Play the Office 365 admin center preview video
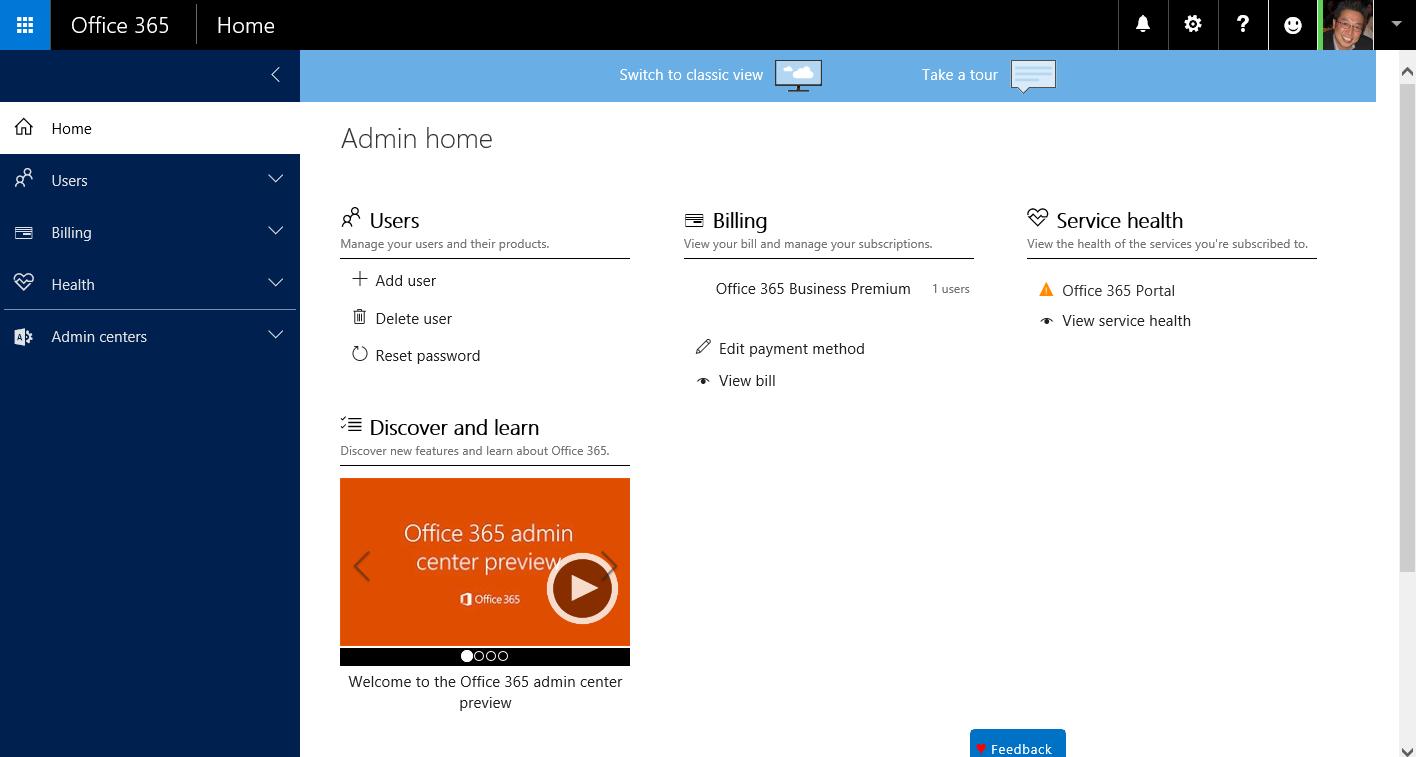This screenshot has width=1416, height=757. [582, 588]
